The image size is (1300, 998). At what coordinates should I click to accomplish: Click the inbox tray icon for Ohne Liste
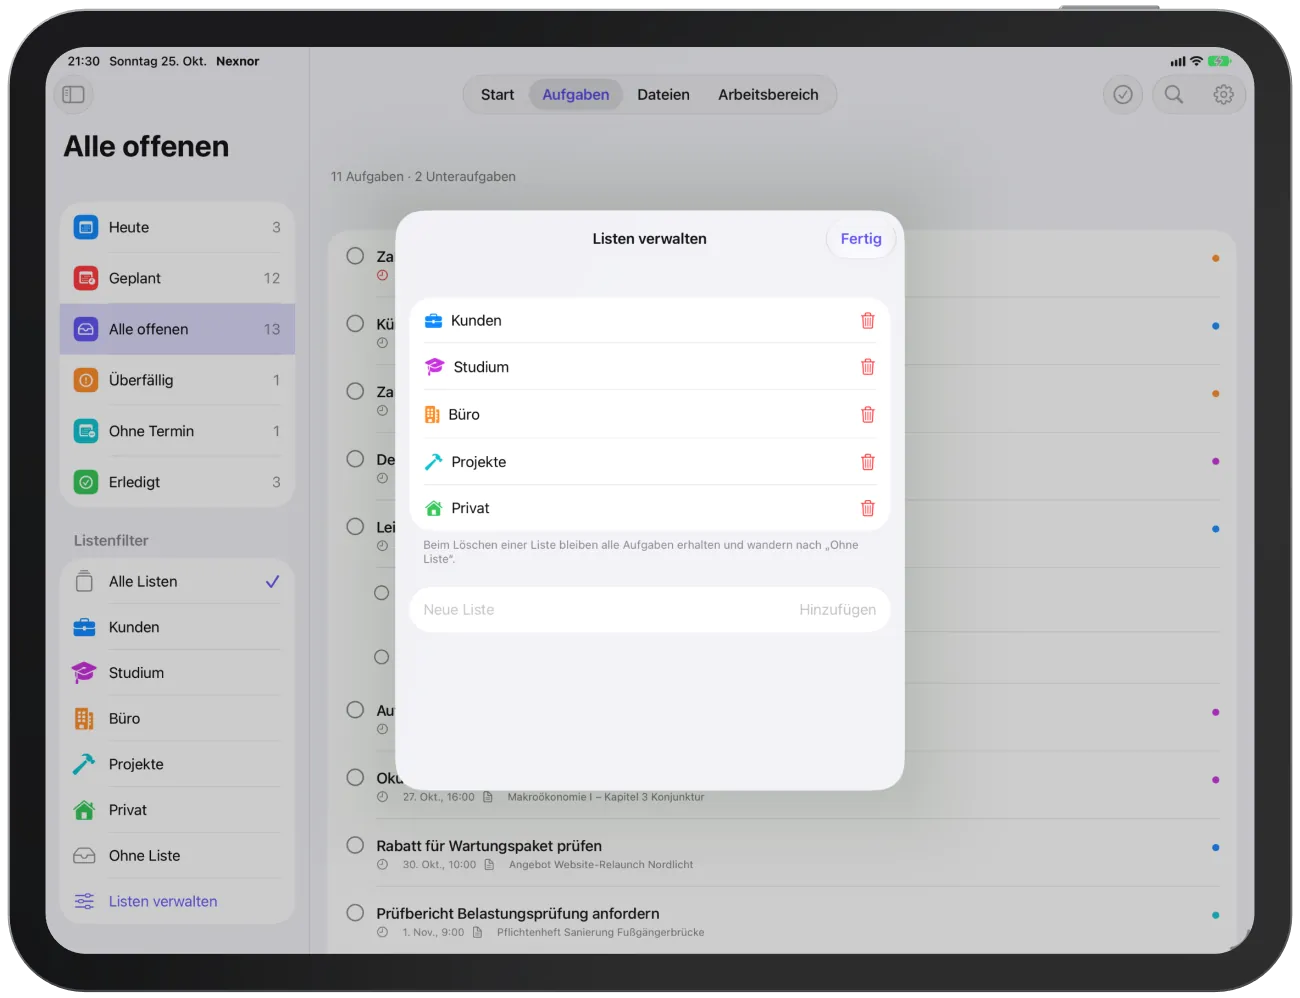coord(84,856)
